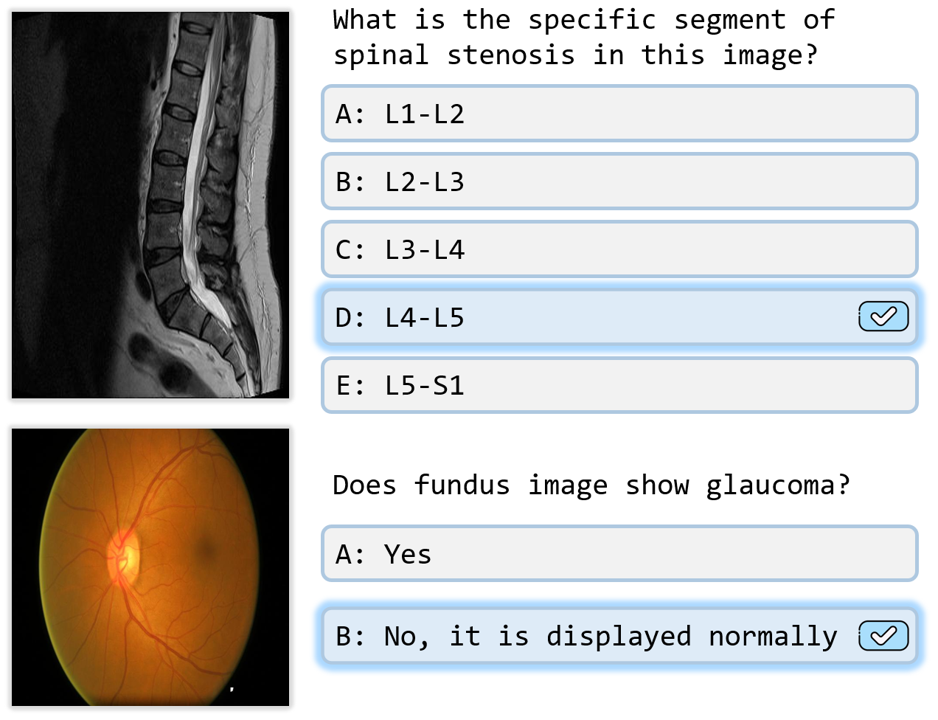
Task: Pick answer C: L3-L4
Action: 619,250
